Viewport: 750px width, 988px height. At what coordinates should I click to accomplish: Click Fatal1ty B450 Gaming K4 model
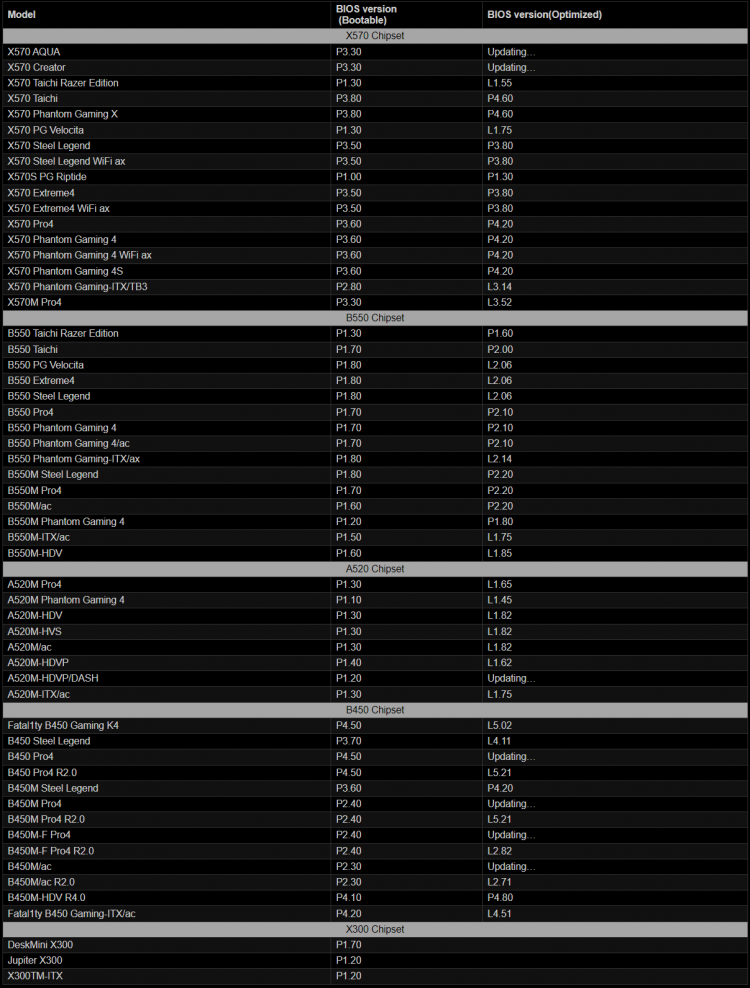(63, 725)
